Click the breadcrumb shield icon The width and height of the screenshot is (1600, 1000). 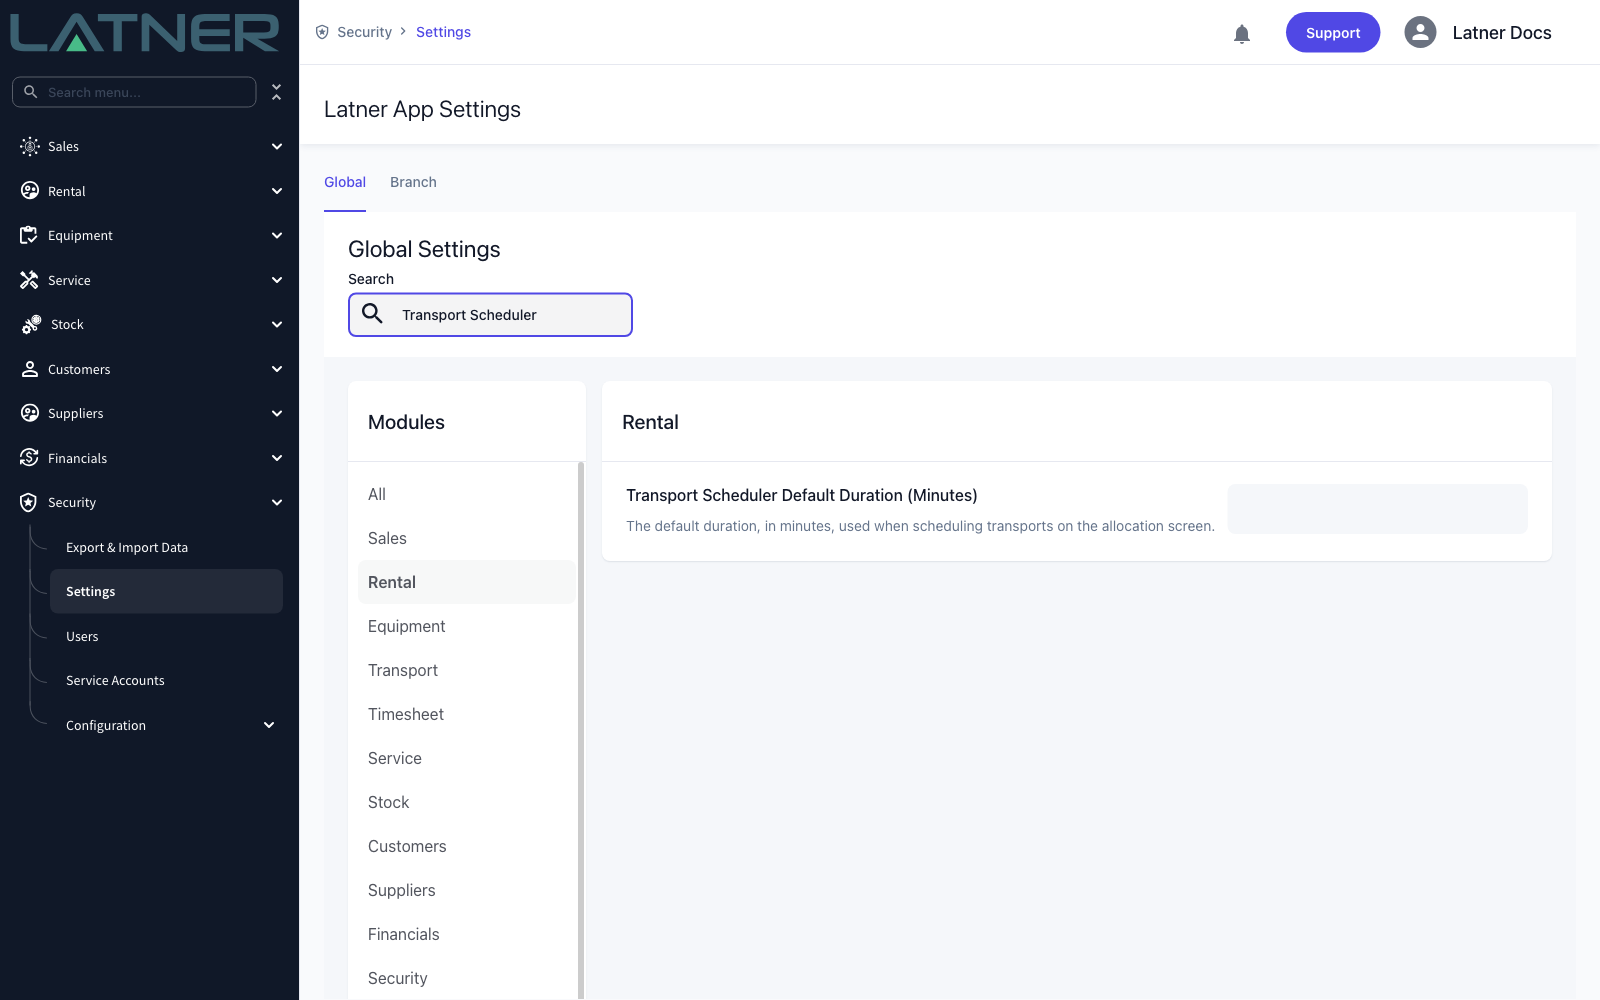click(x=322, y=32)
